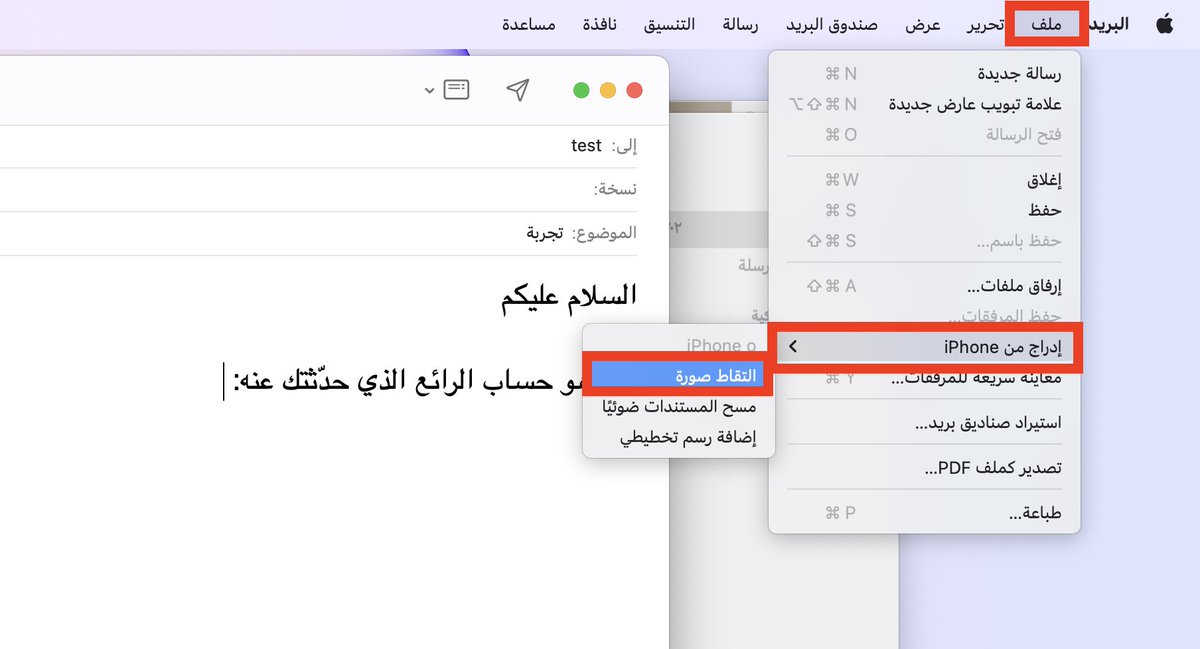Expand the header fields dropdown chevron
1200x649 pixels.
tap(429, 91)
